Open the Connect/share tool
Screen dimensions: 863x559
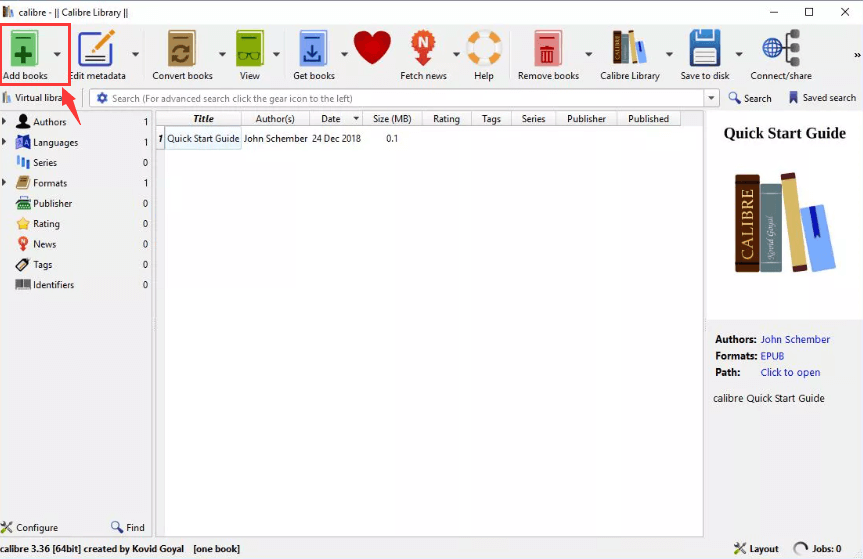[780, 50]
